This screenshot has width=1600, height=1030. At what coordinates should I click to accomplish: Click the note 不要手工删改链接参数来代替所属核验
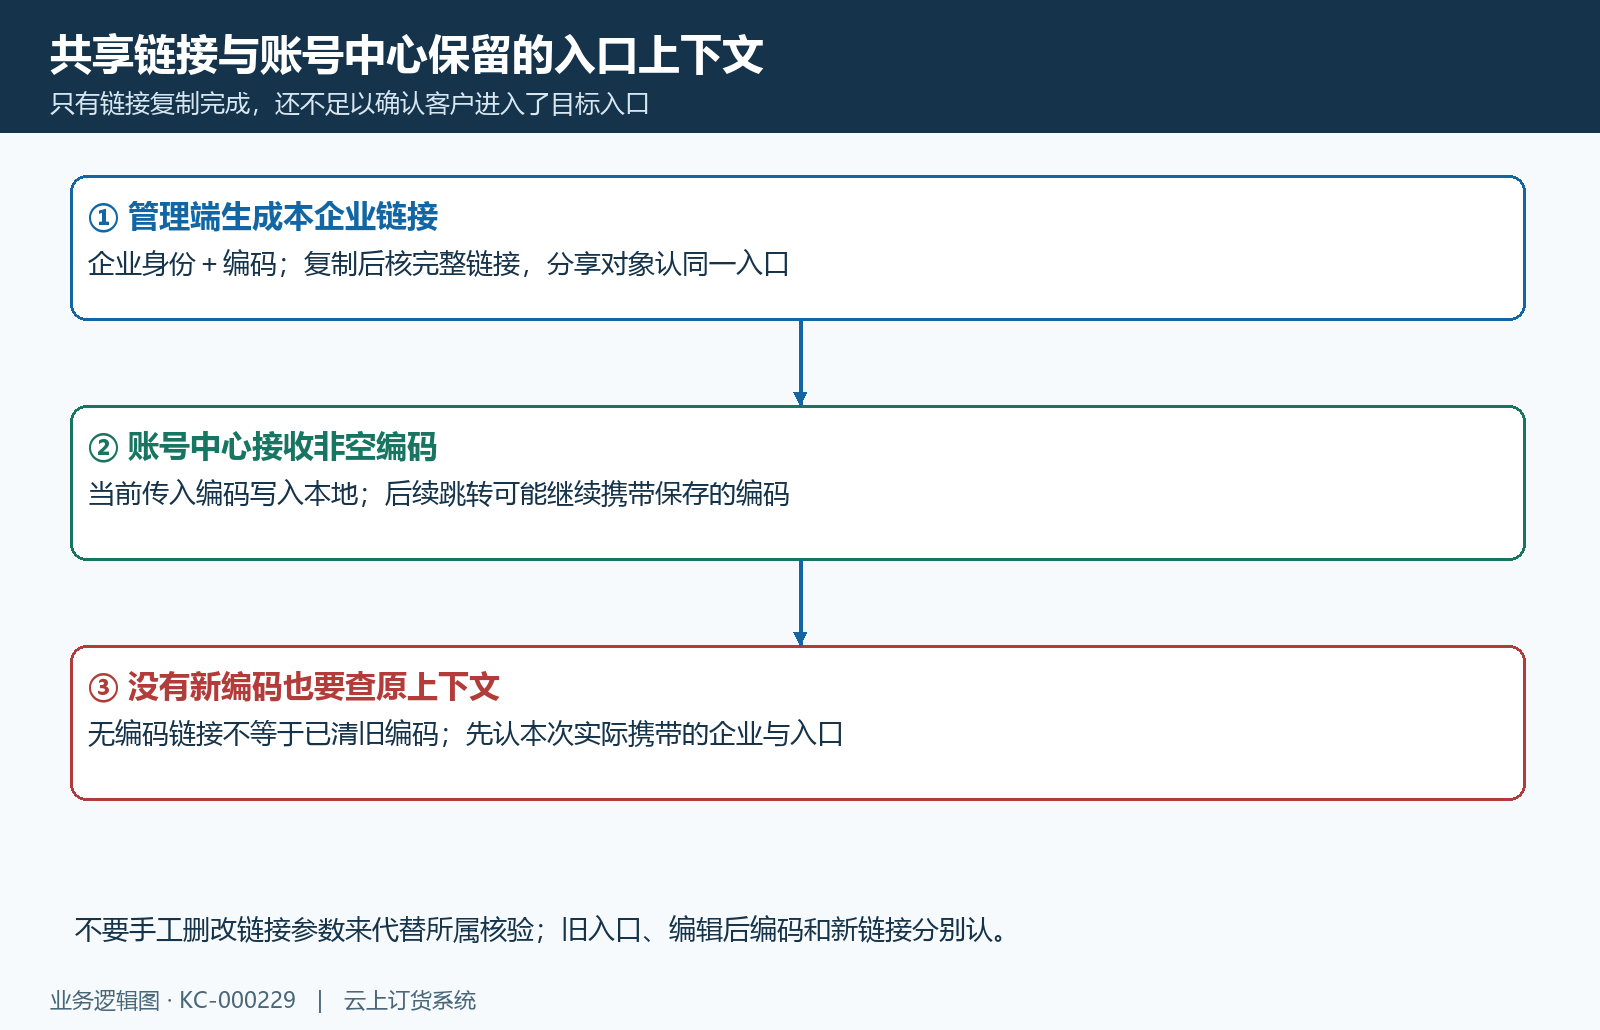tap(305, 930)
